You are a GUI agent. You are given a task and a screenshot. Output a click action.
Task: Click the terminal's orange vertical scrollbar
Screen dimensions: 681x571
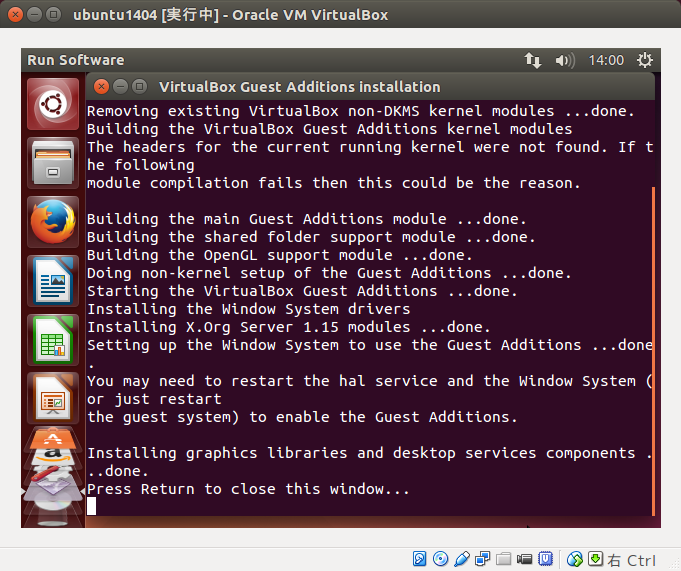click(x=653, y=351)
